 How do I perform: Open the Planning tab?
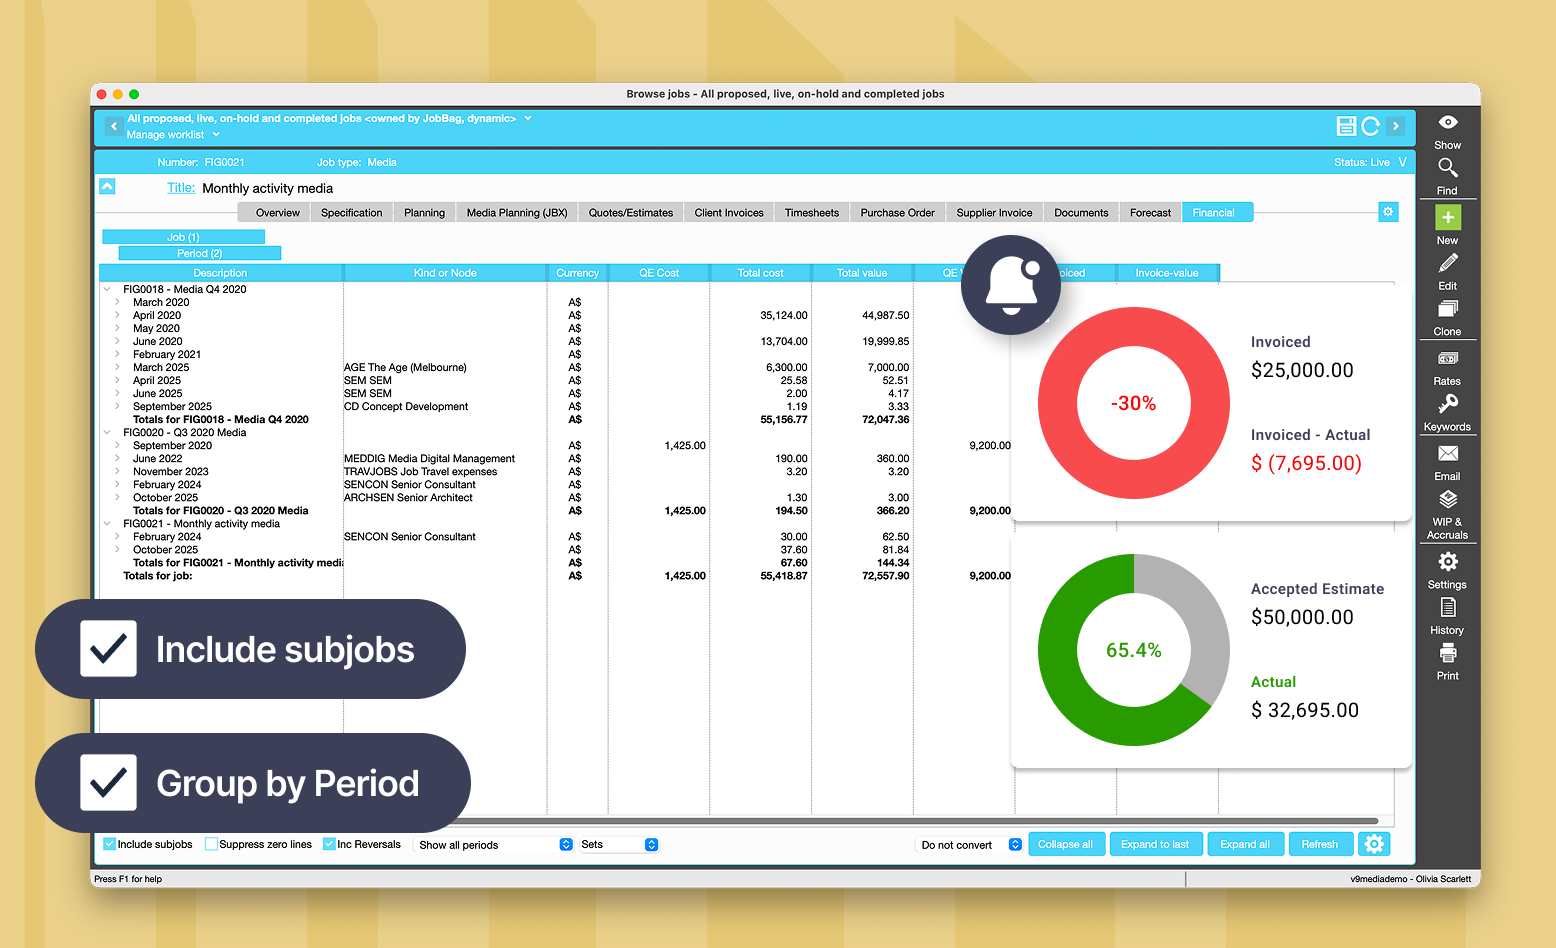pos(424,213)
